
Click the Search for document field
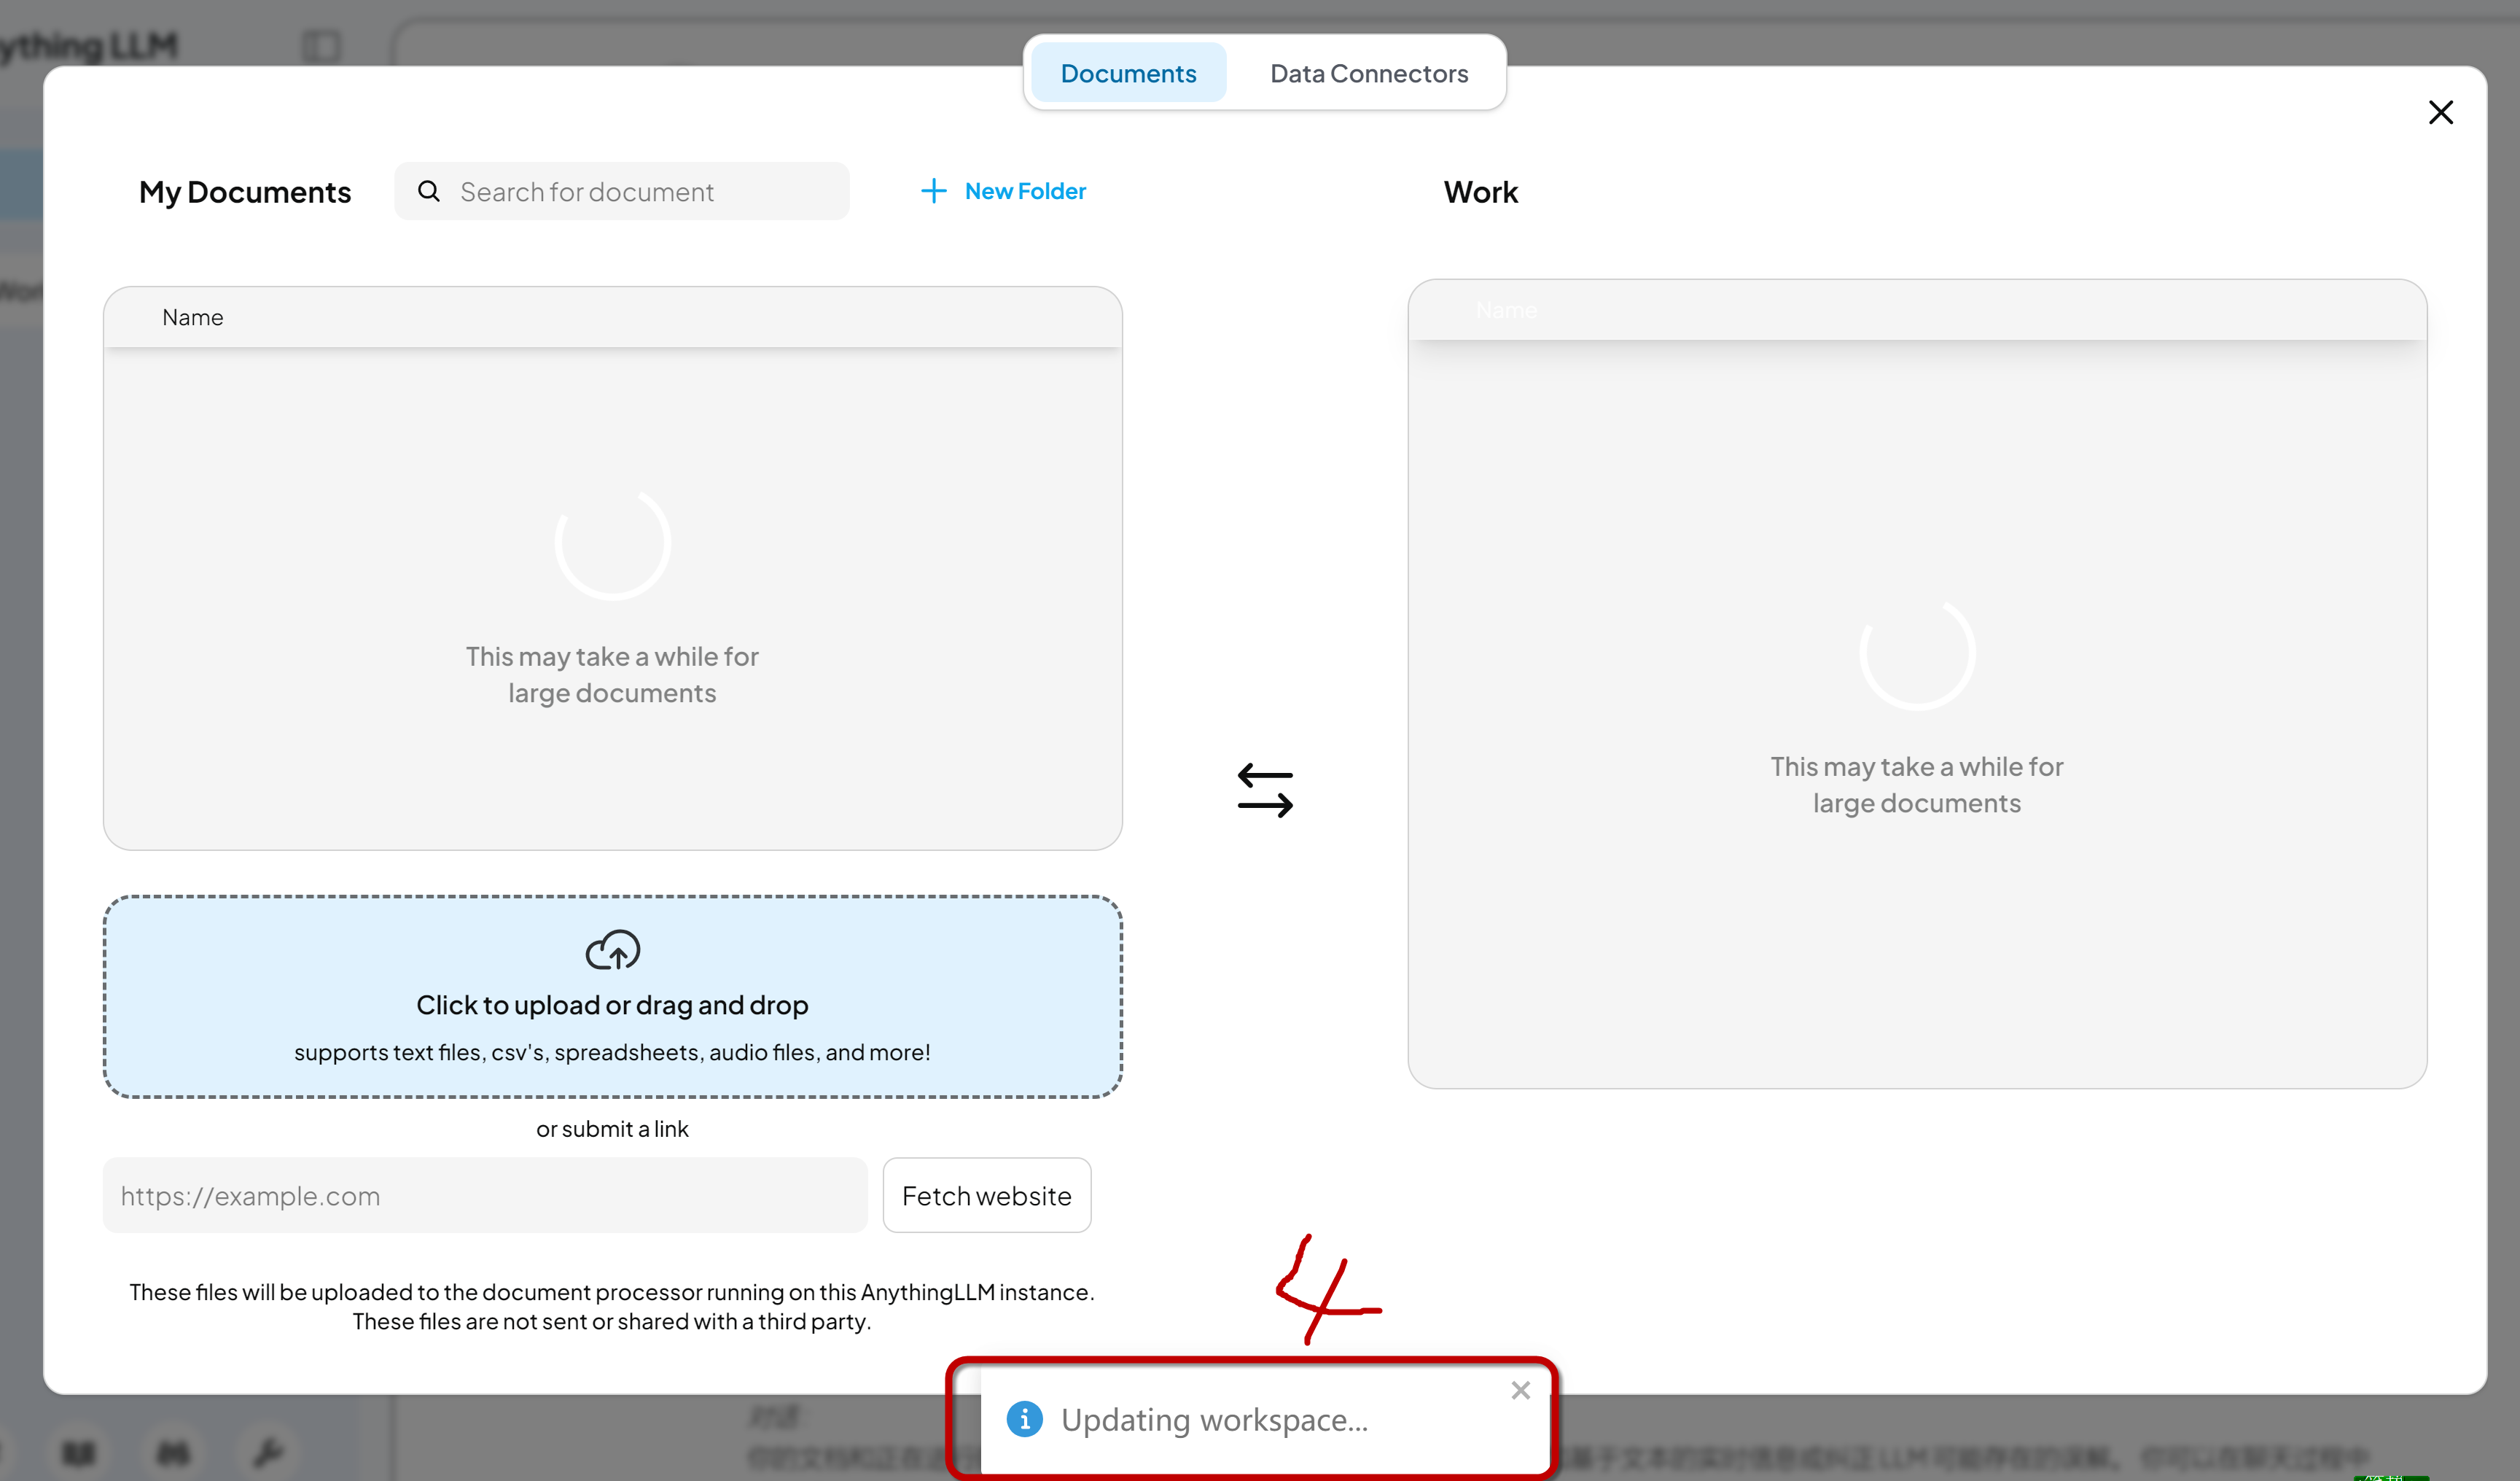622,191
